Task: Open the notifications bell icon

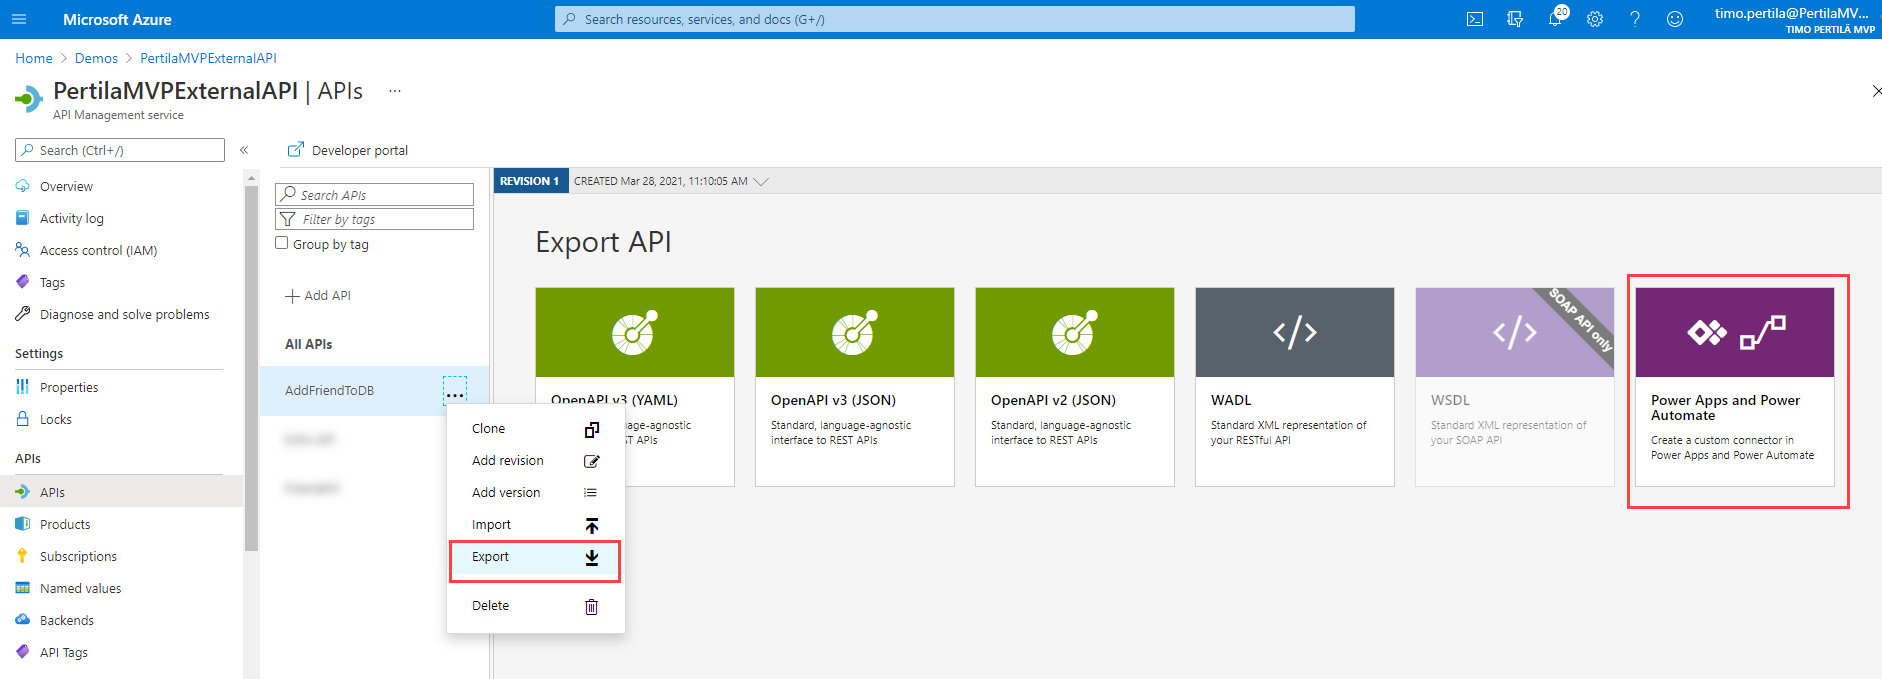Action: click(1555, 19)
